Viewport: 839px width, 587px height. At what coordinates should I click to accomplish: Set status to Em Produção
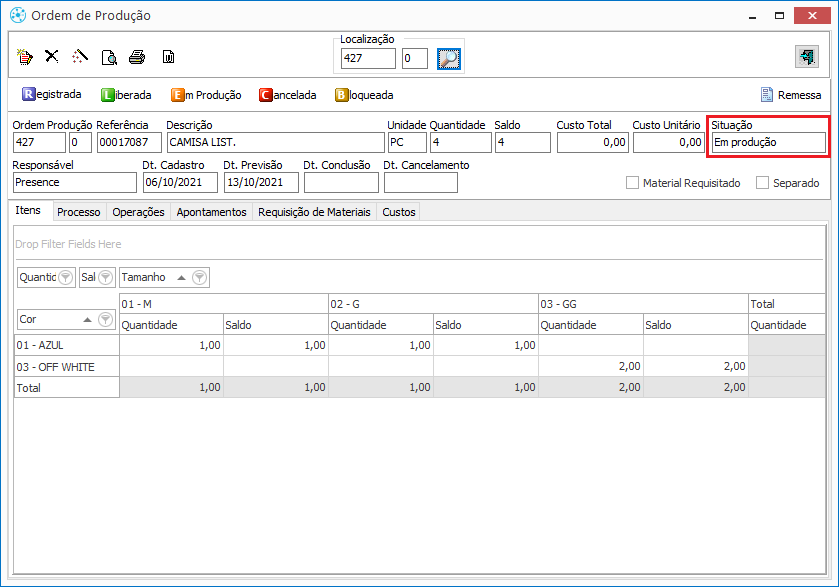click(206, 95)
